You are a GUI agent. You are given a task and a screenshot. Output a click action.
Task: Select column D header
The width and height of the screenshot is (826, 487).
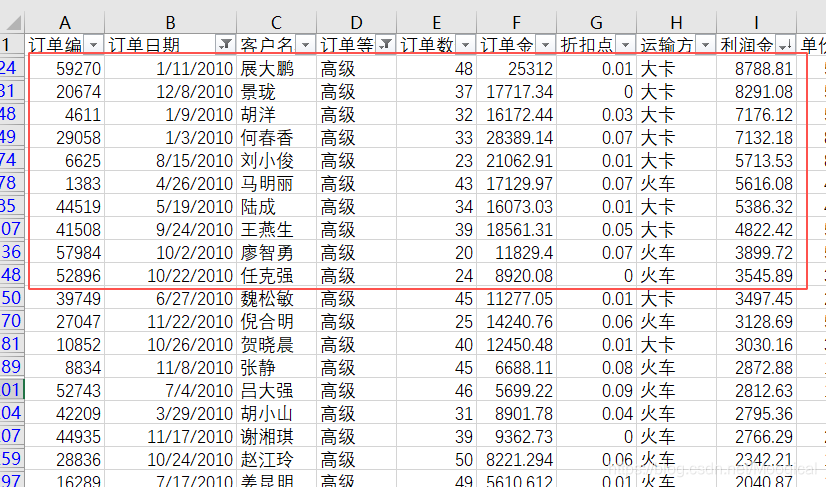(x=356, y=23)
